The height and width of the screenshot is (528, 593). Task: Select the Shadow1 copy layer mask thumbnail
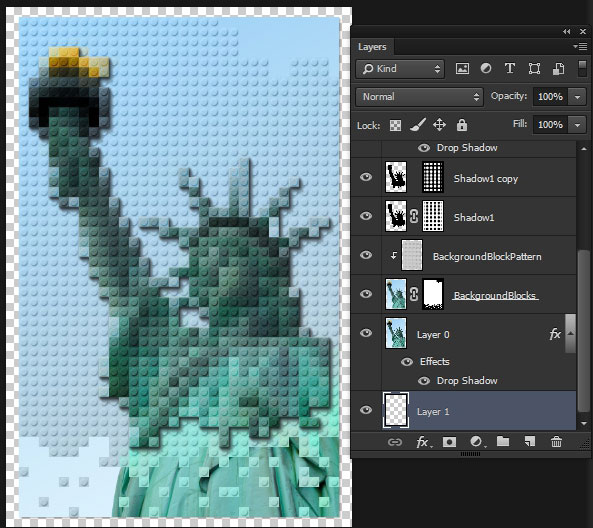pos(433,177)
